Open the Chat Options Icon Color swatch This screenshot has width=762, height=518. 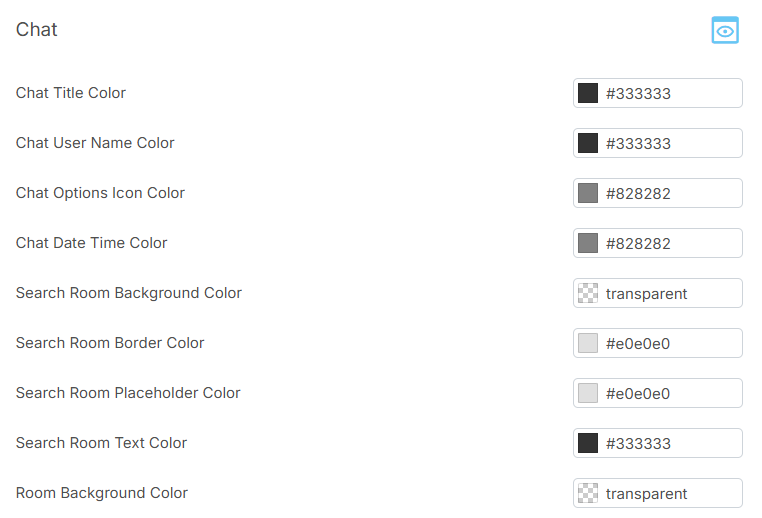click(x=588, y=193)
